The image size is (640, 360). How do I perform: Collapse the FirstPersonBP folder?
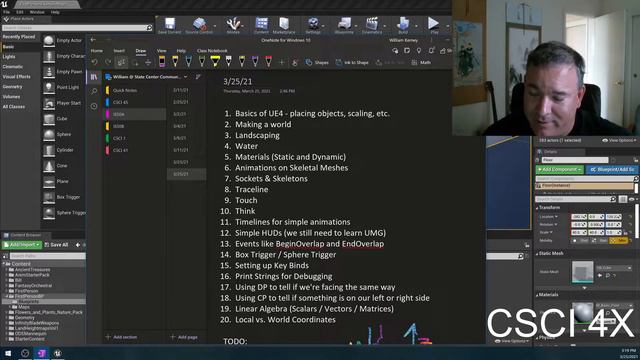tap(7, 296)
